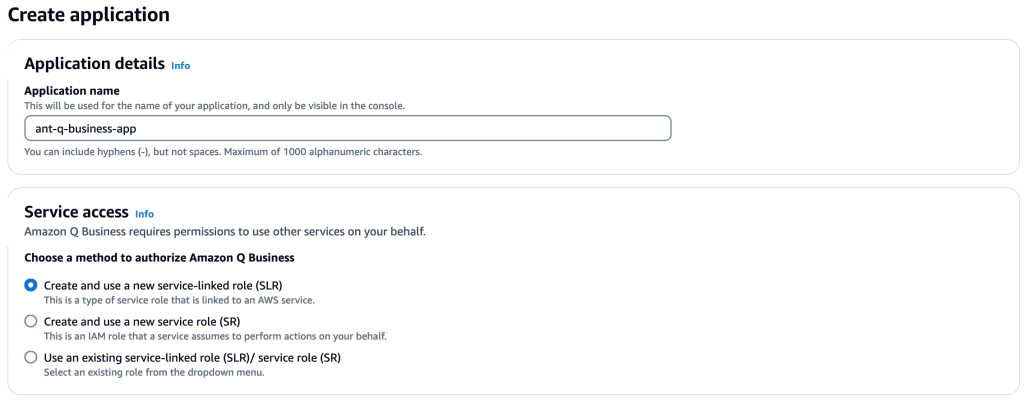Image resolution: width=1024 pixels, height=400 pixels.
Task: Click the 'IAM role that a service assumes' description
Action: click(216, 337)
